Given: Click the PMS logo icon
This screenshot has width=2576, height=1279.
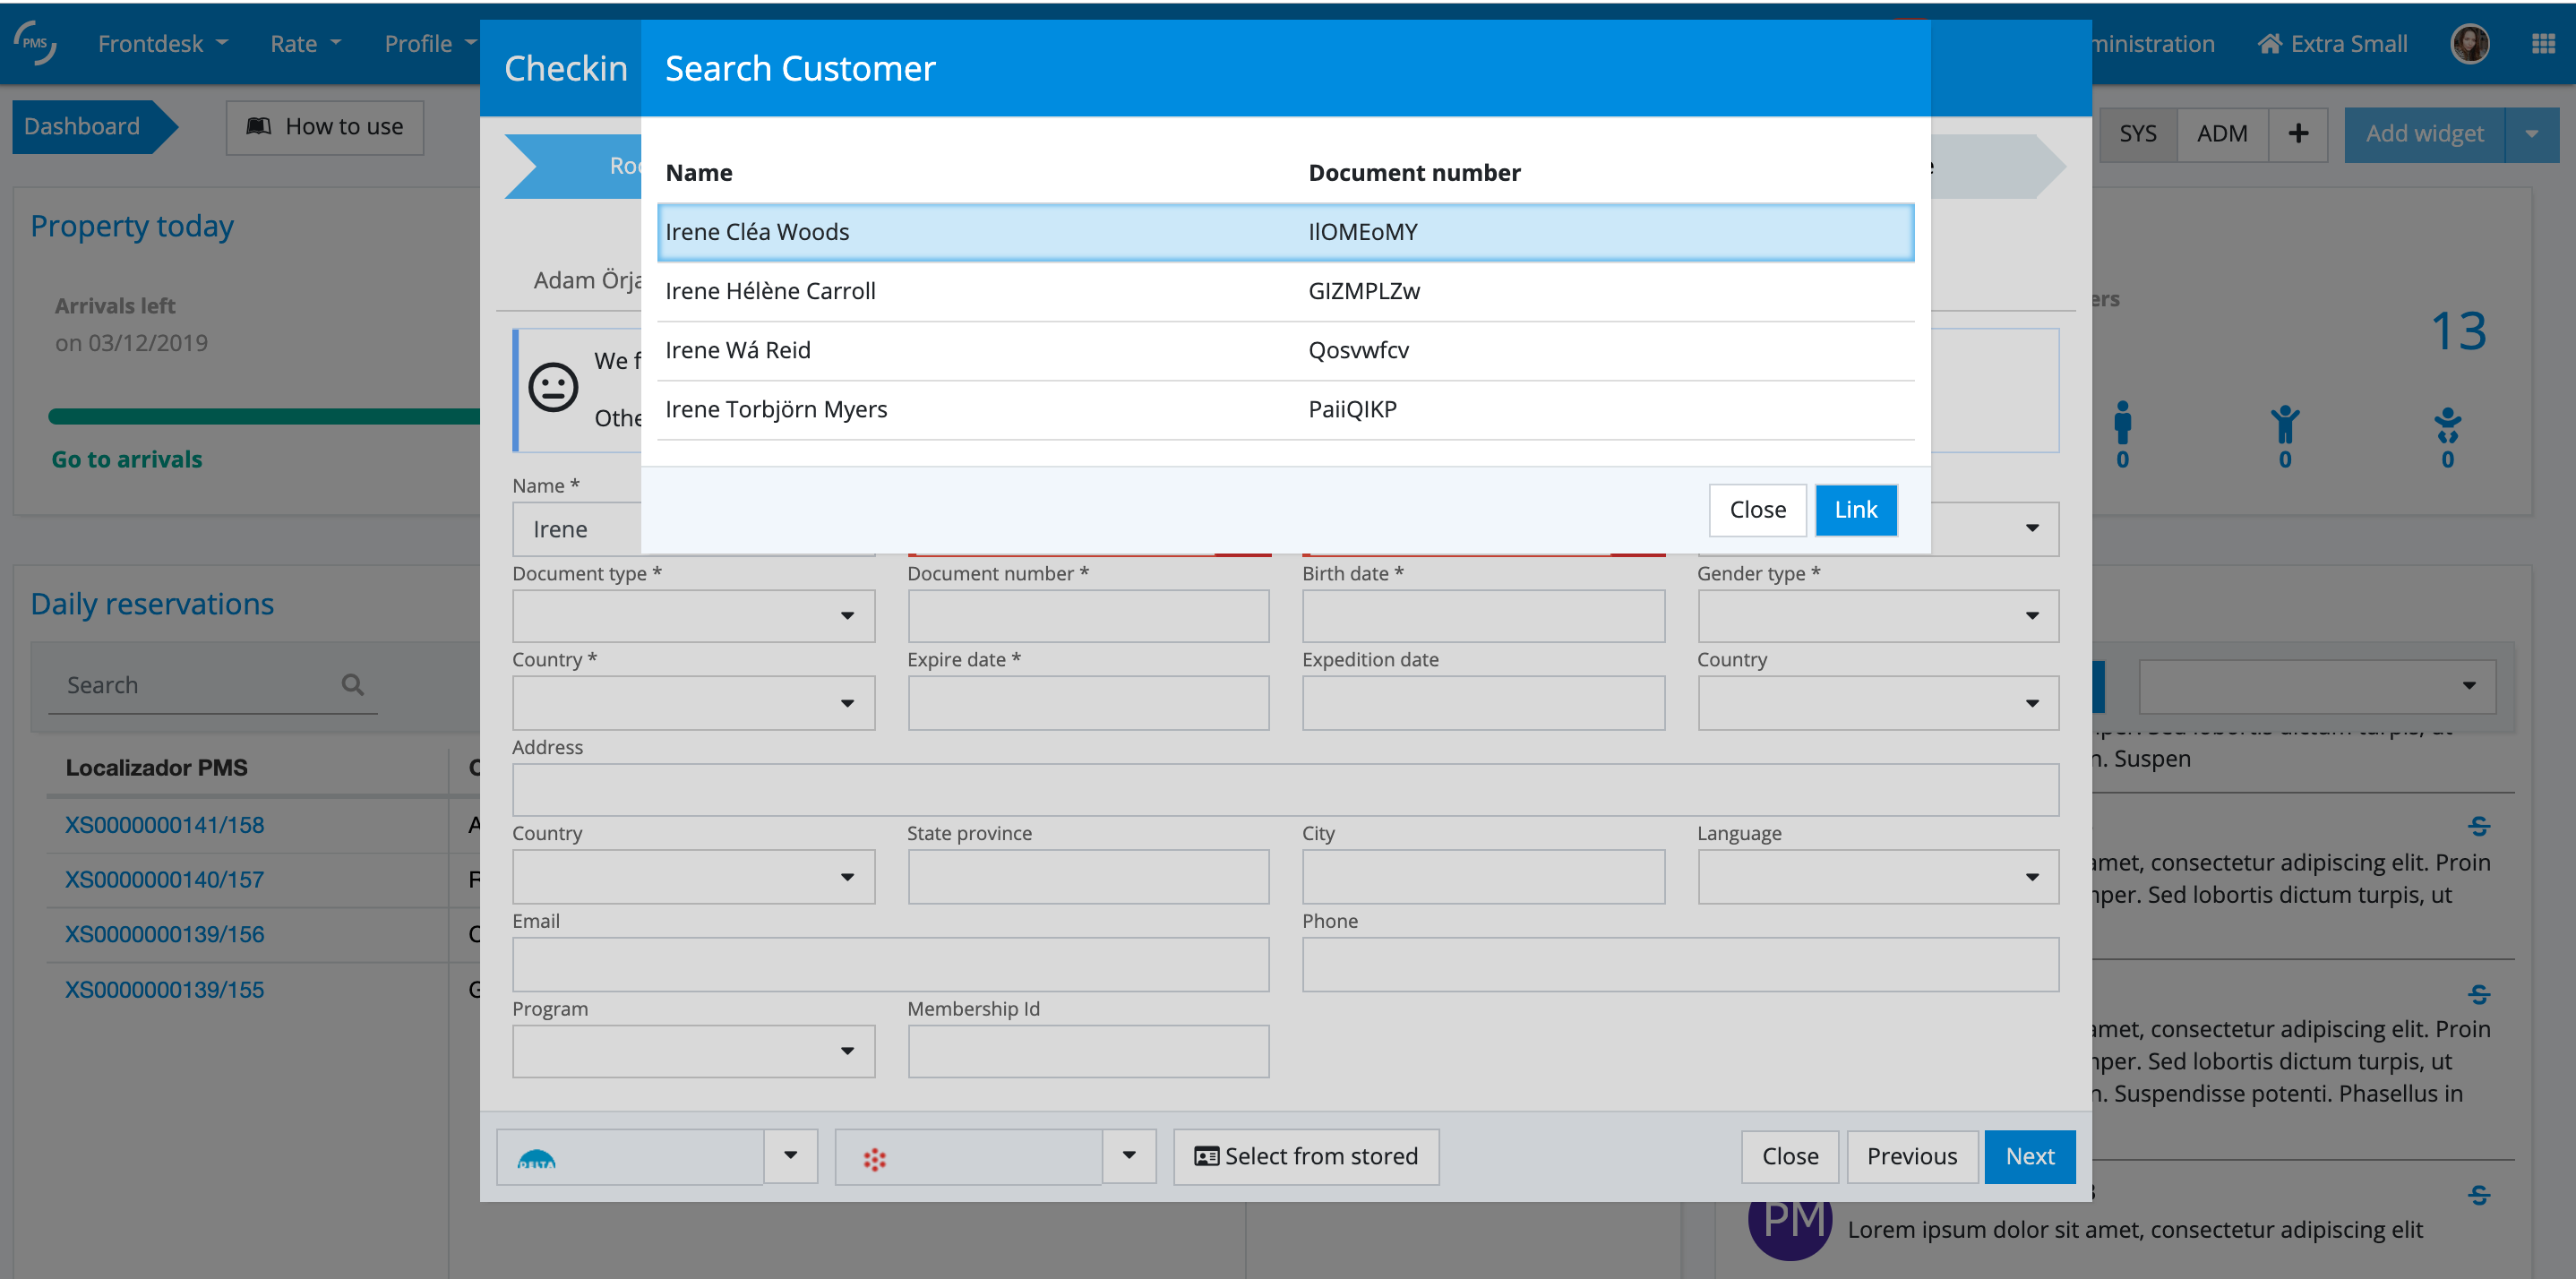Looking at the screenshot, I should pos(36,43).
